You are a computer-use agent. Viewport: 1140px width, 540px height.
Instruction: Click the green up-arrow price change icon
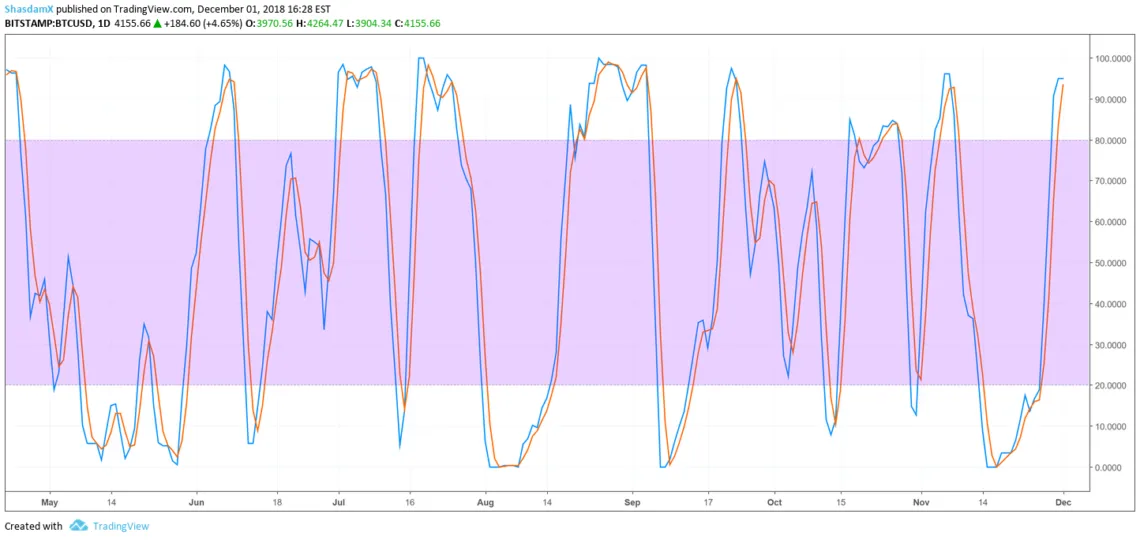[x=157, y=23]
